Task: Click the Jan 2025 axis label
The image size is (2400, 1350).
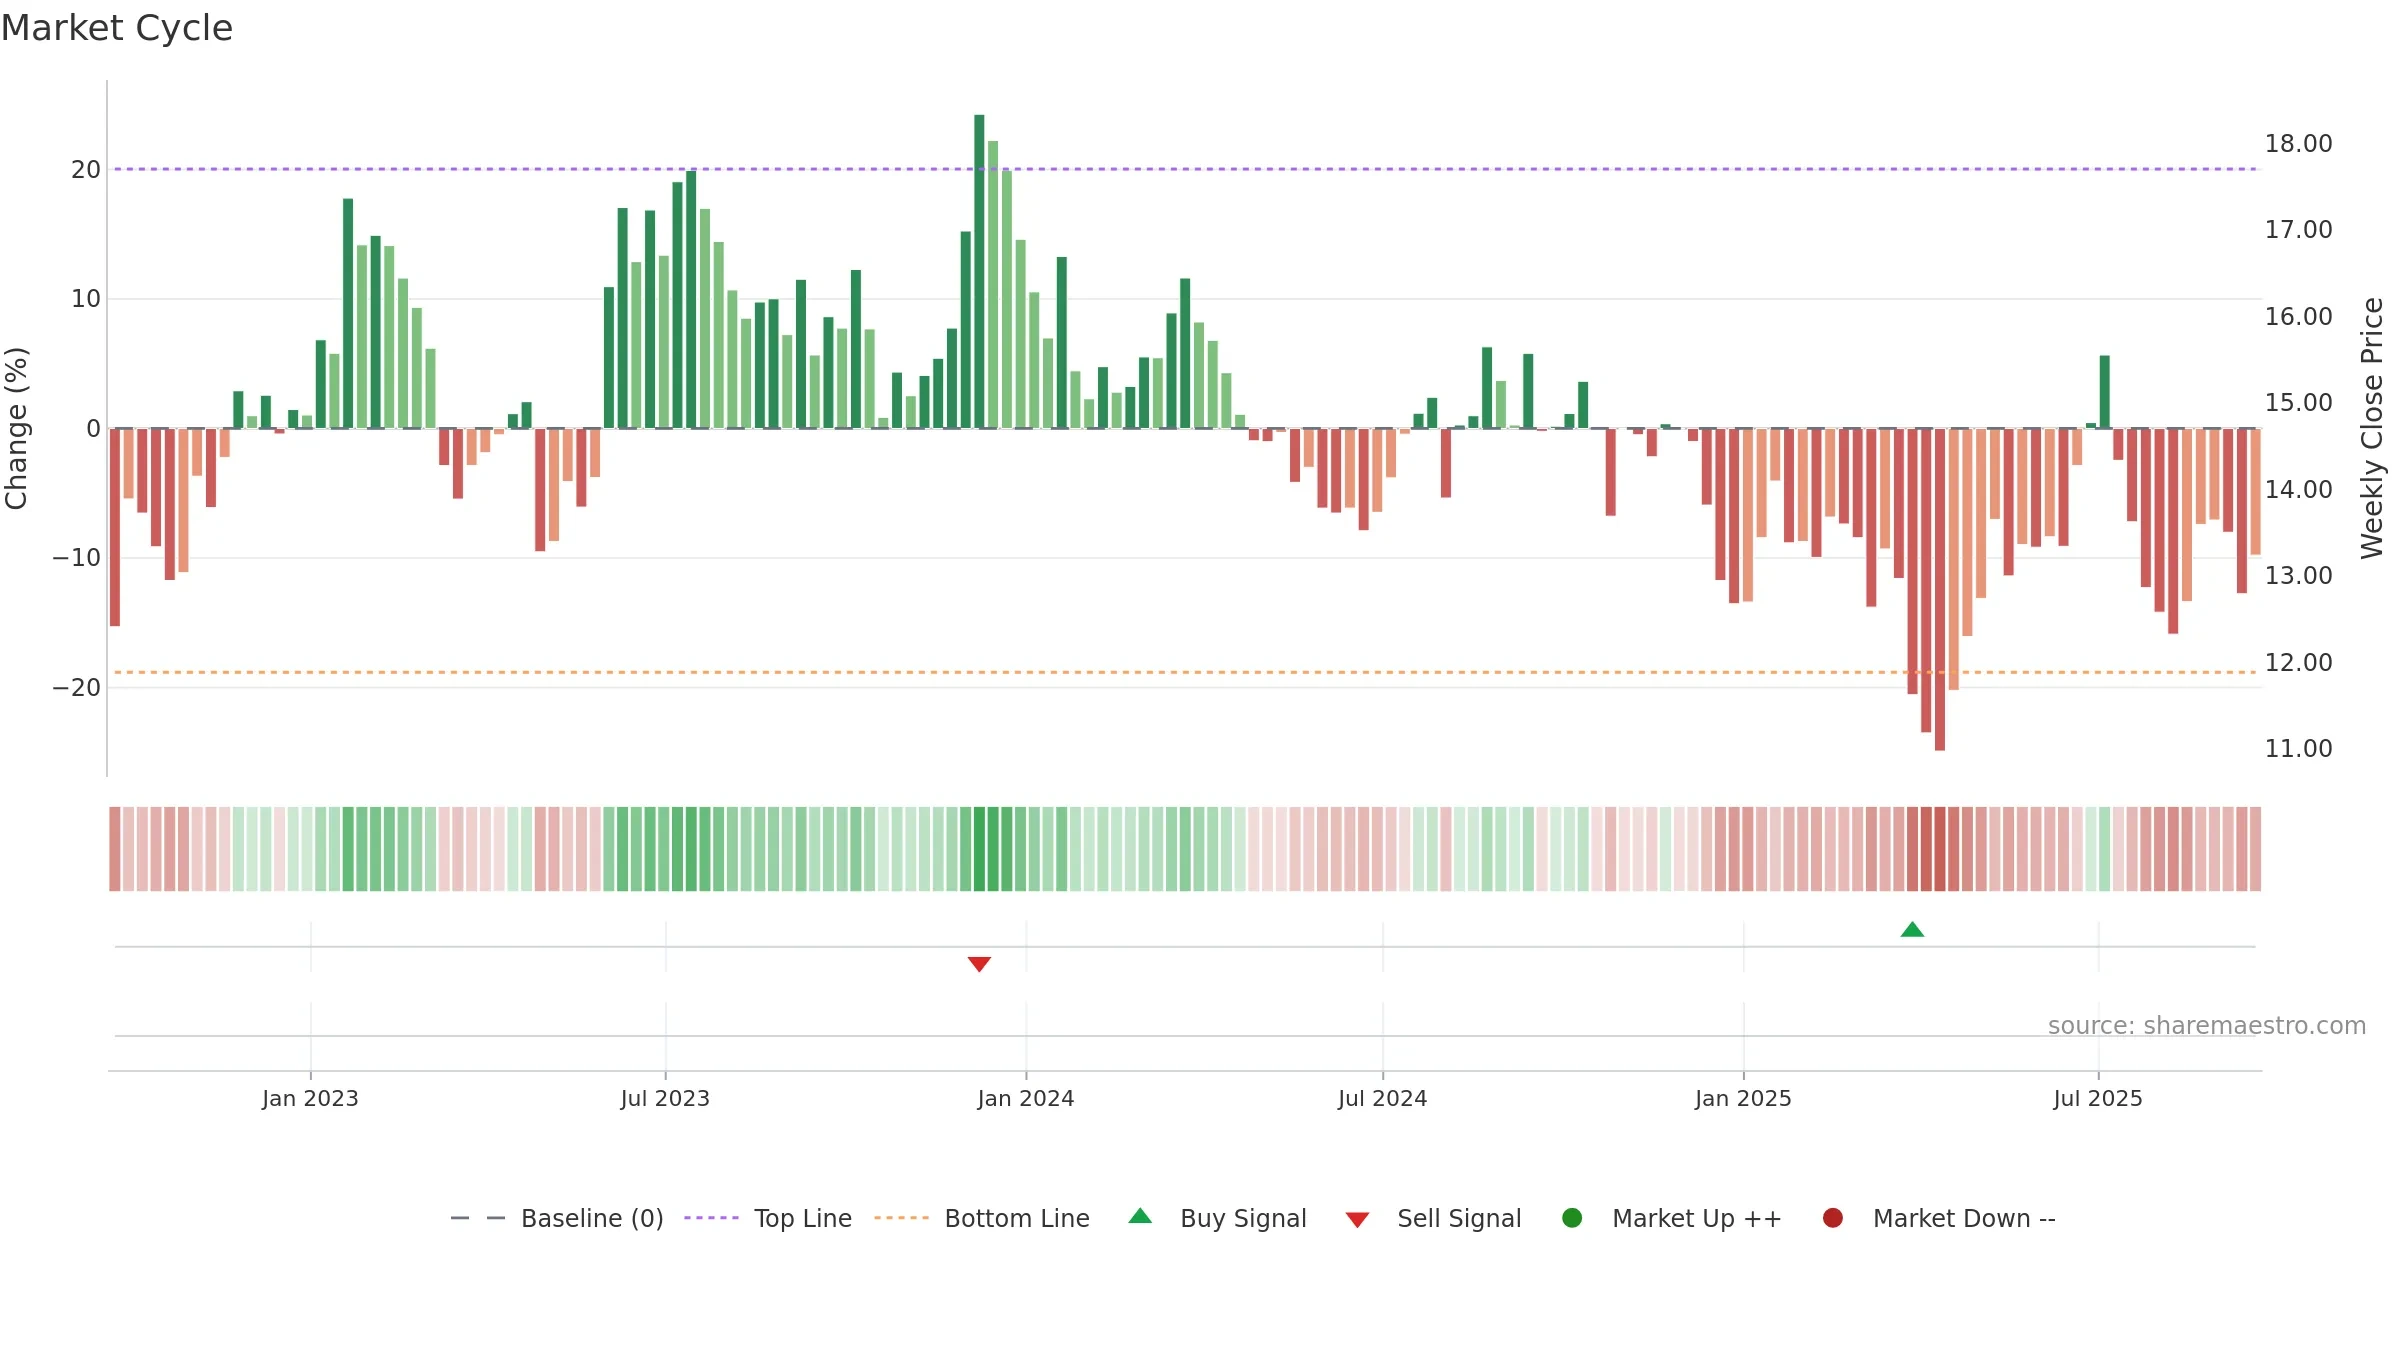Action: point(1743,1098)
